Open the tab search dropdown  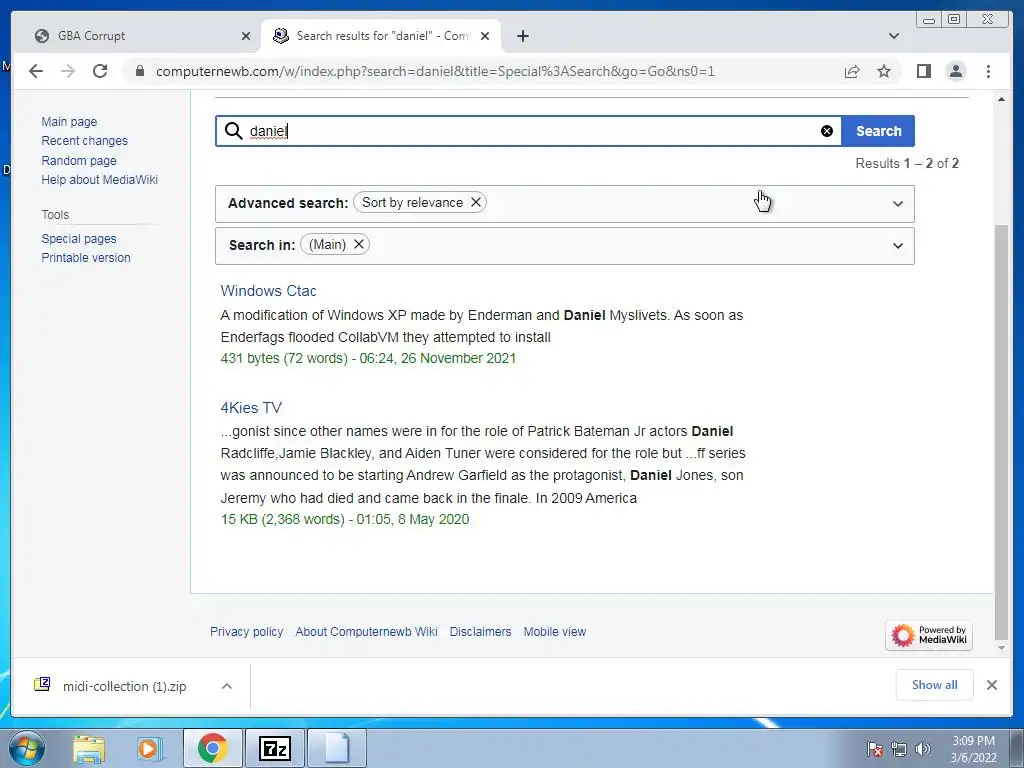coord(894,36)
